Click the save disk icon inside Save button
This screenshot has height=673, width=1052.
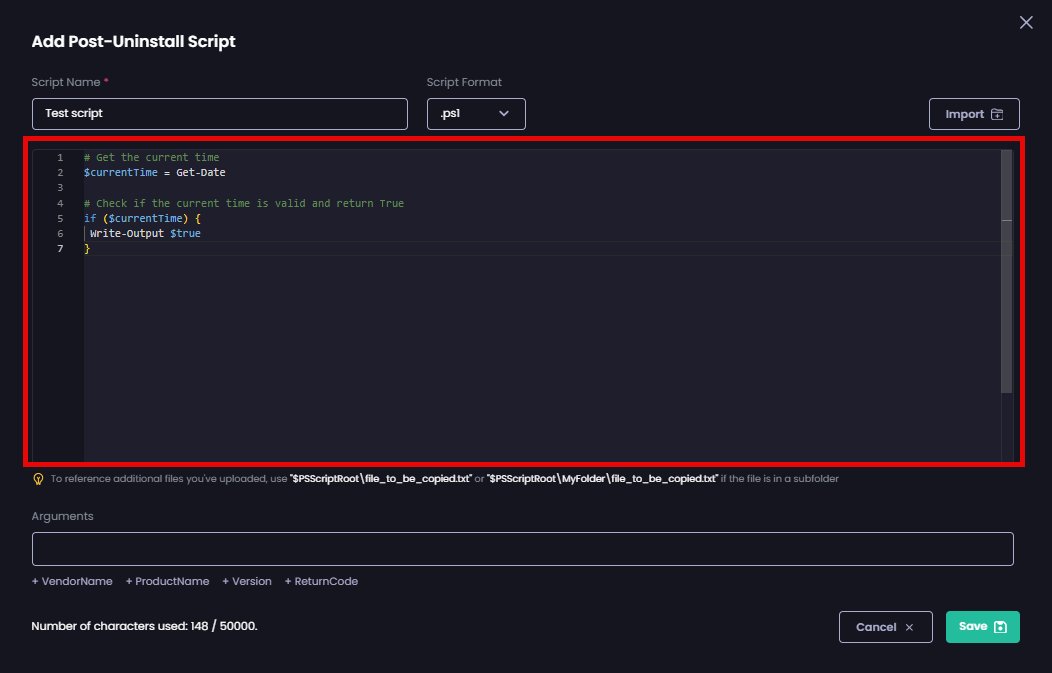(x=999, y=627)
